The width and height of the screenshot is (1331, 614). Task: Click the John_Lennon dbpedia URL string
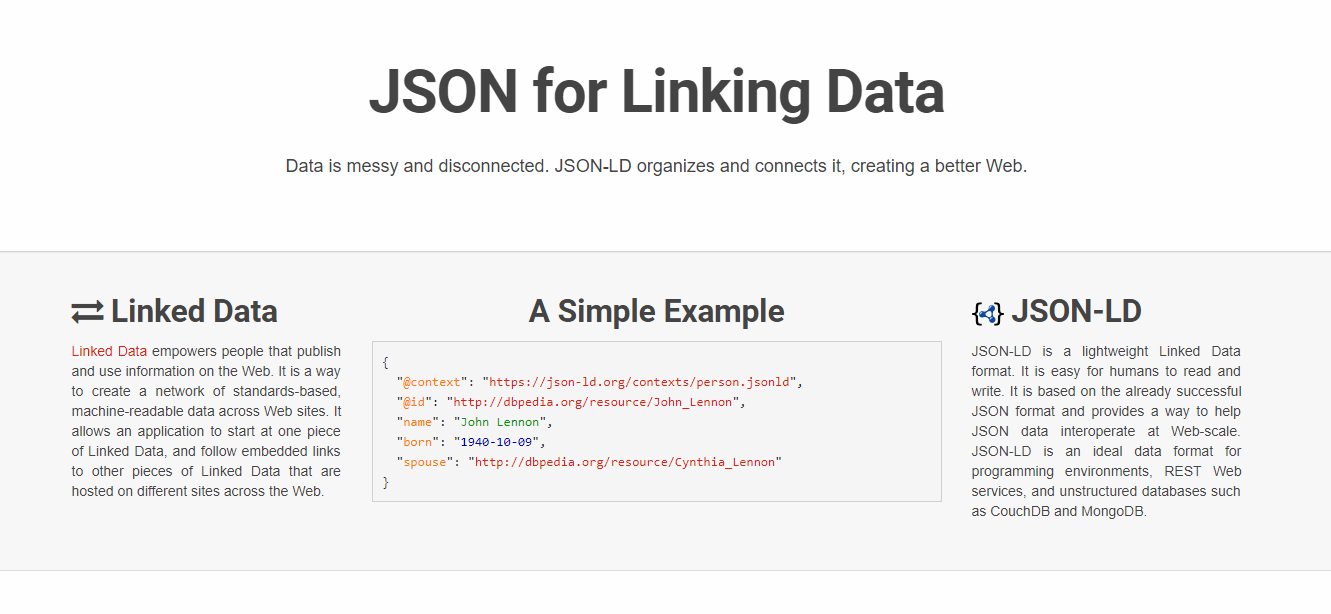point(593,402)
